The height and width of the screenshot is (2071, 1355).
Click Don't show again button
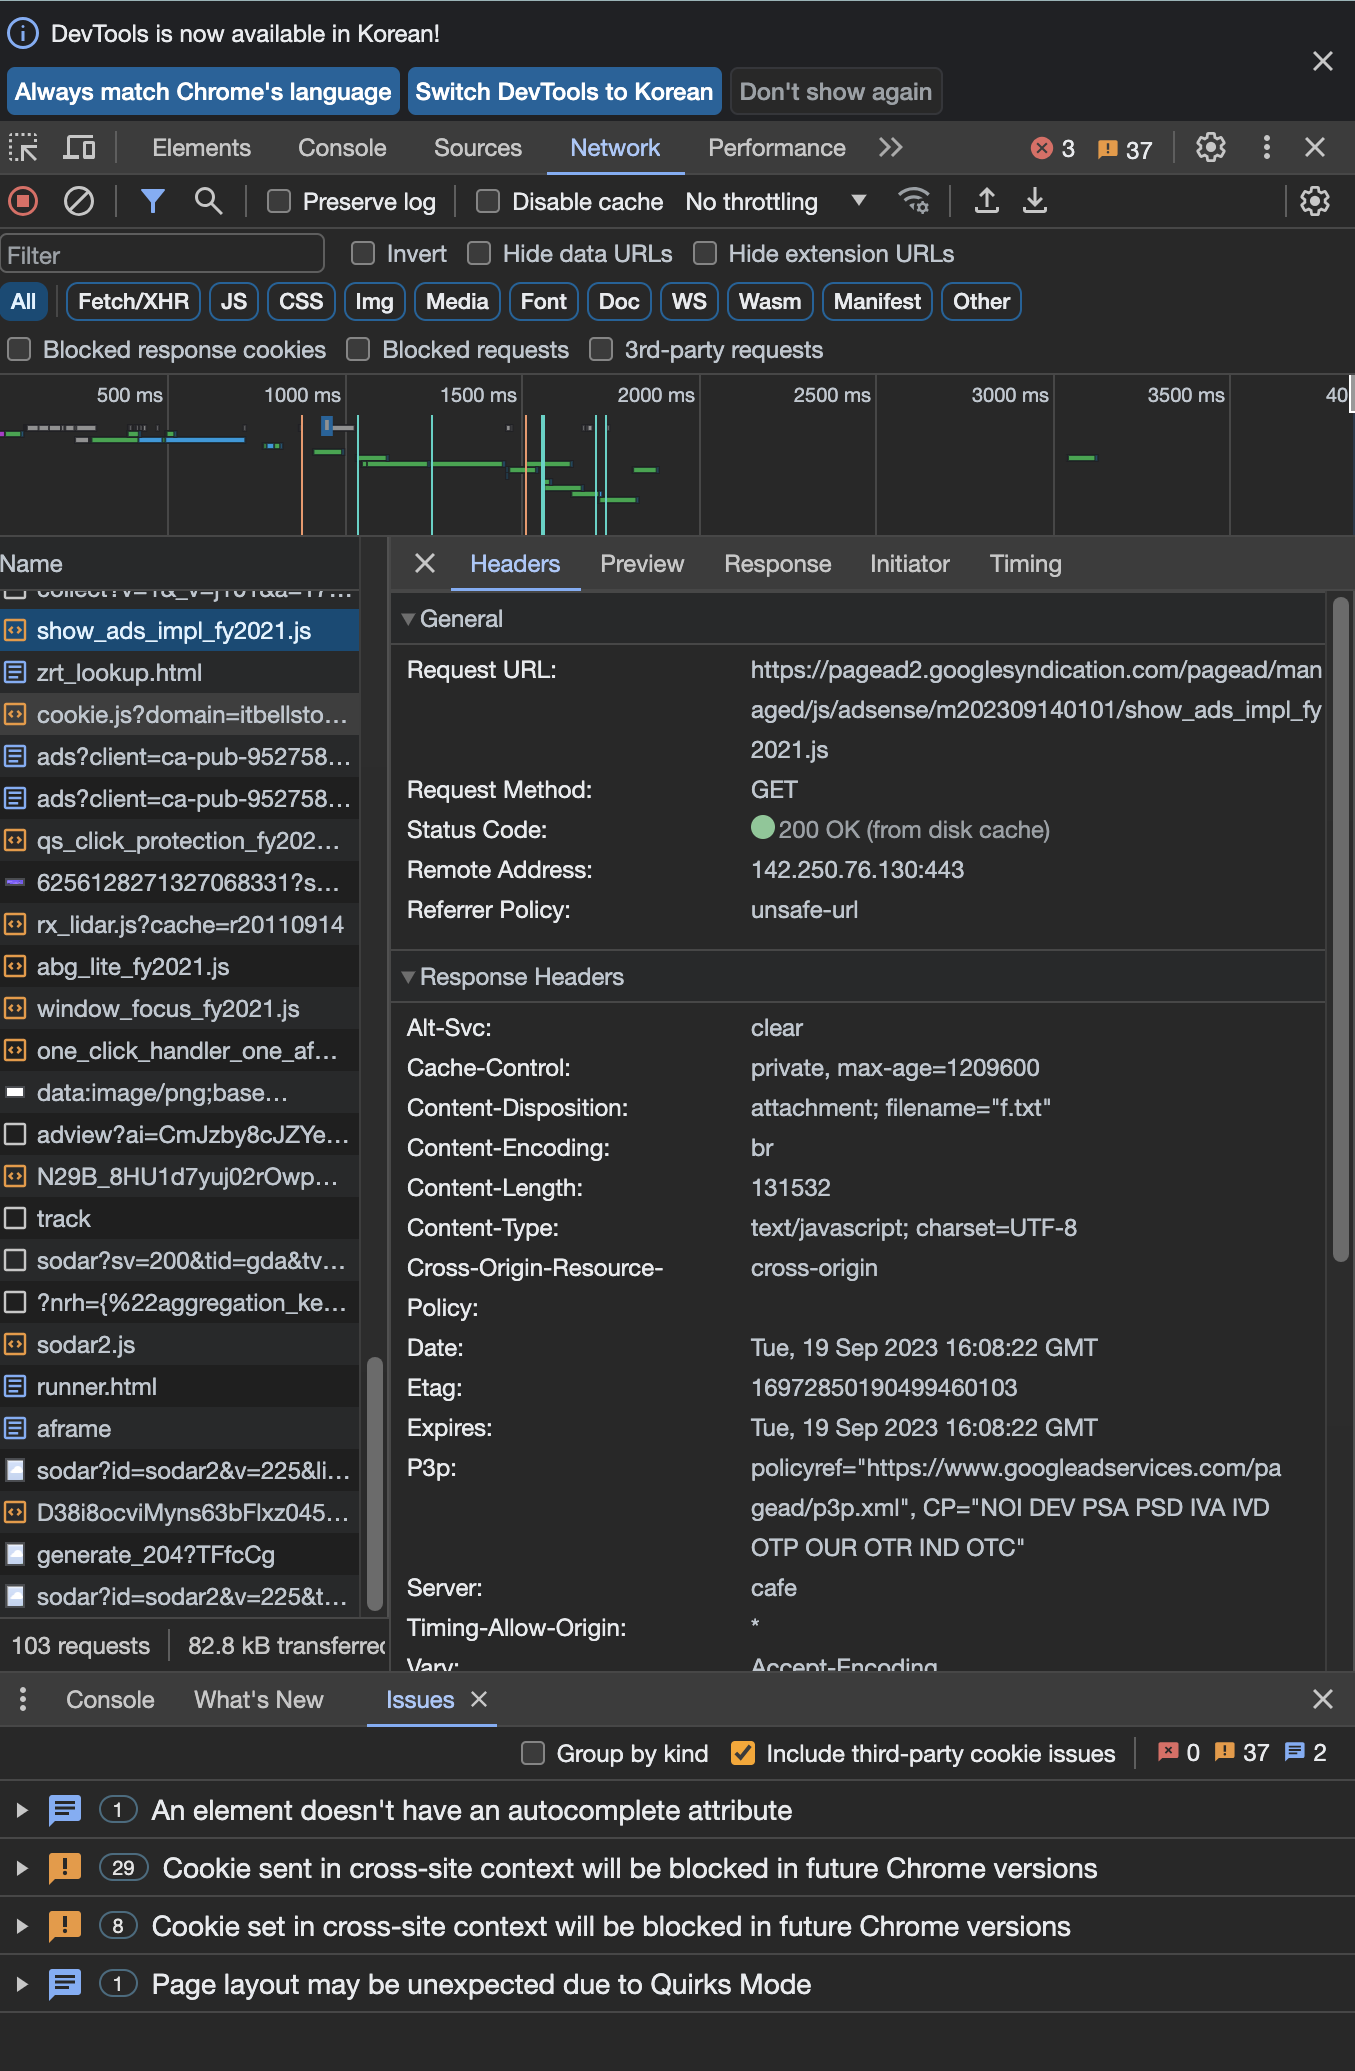click(x=835, y=92)
